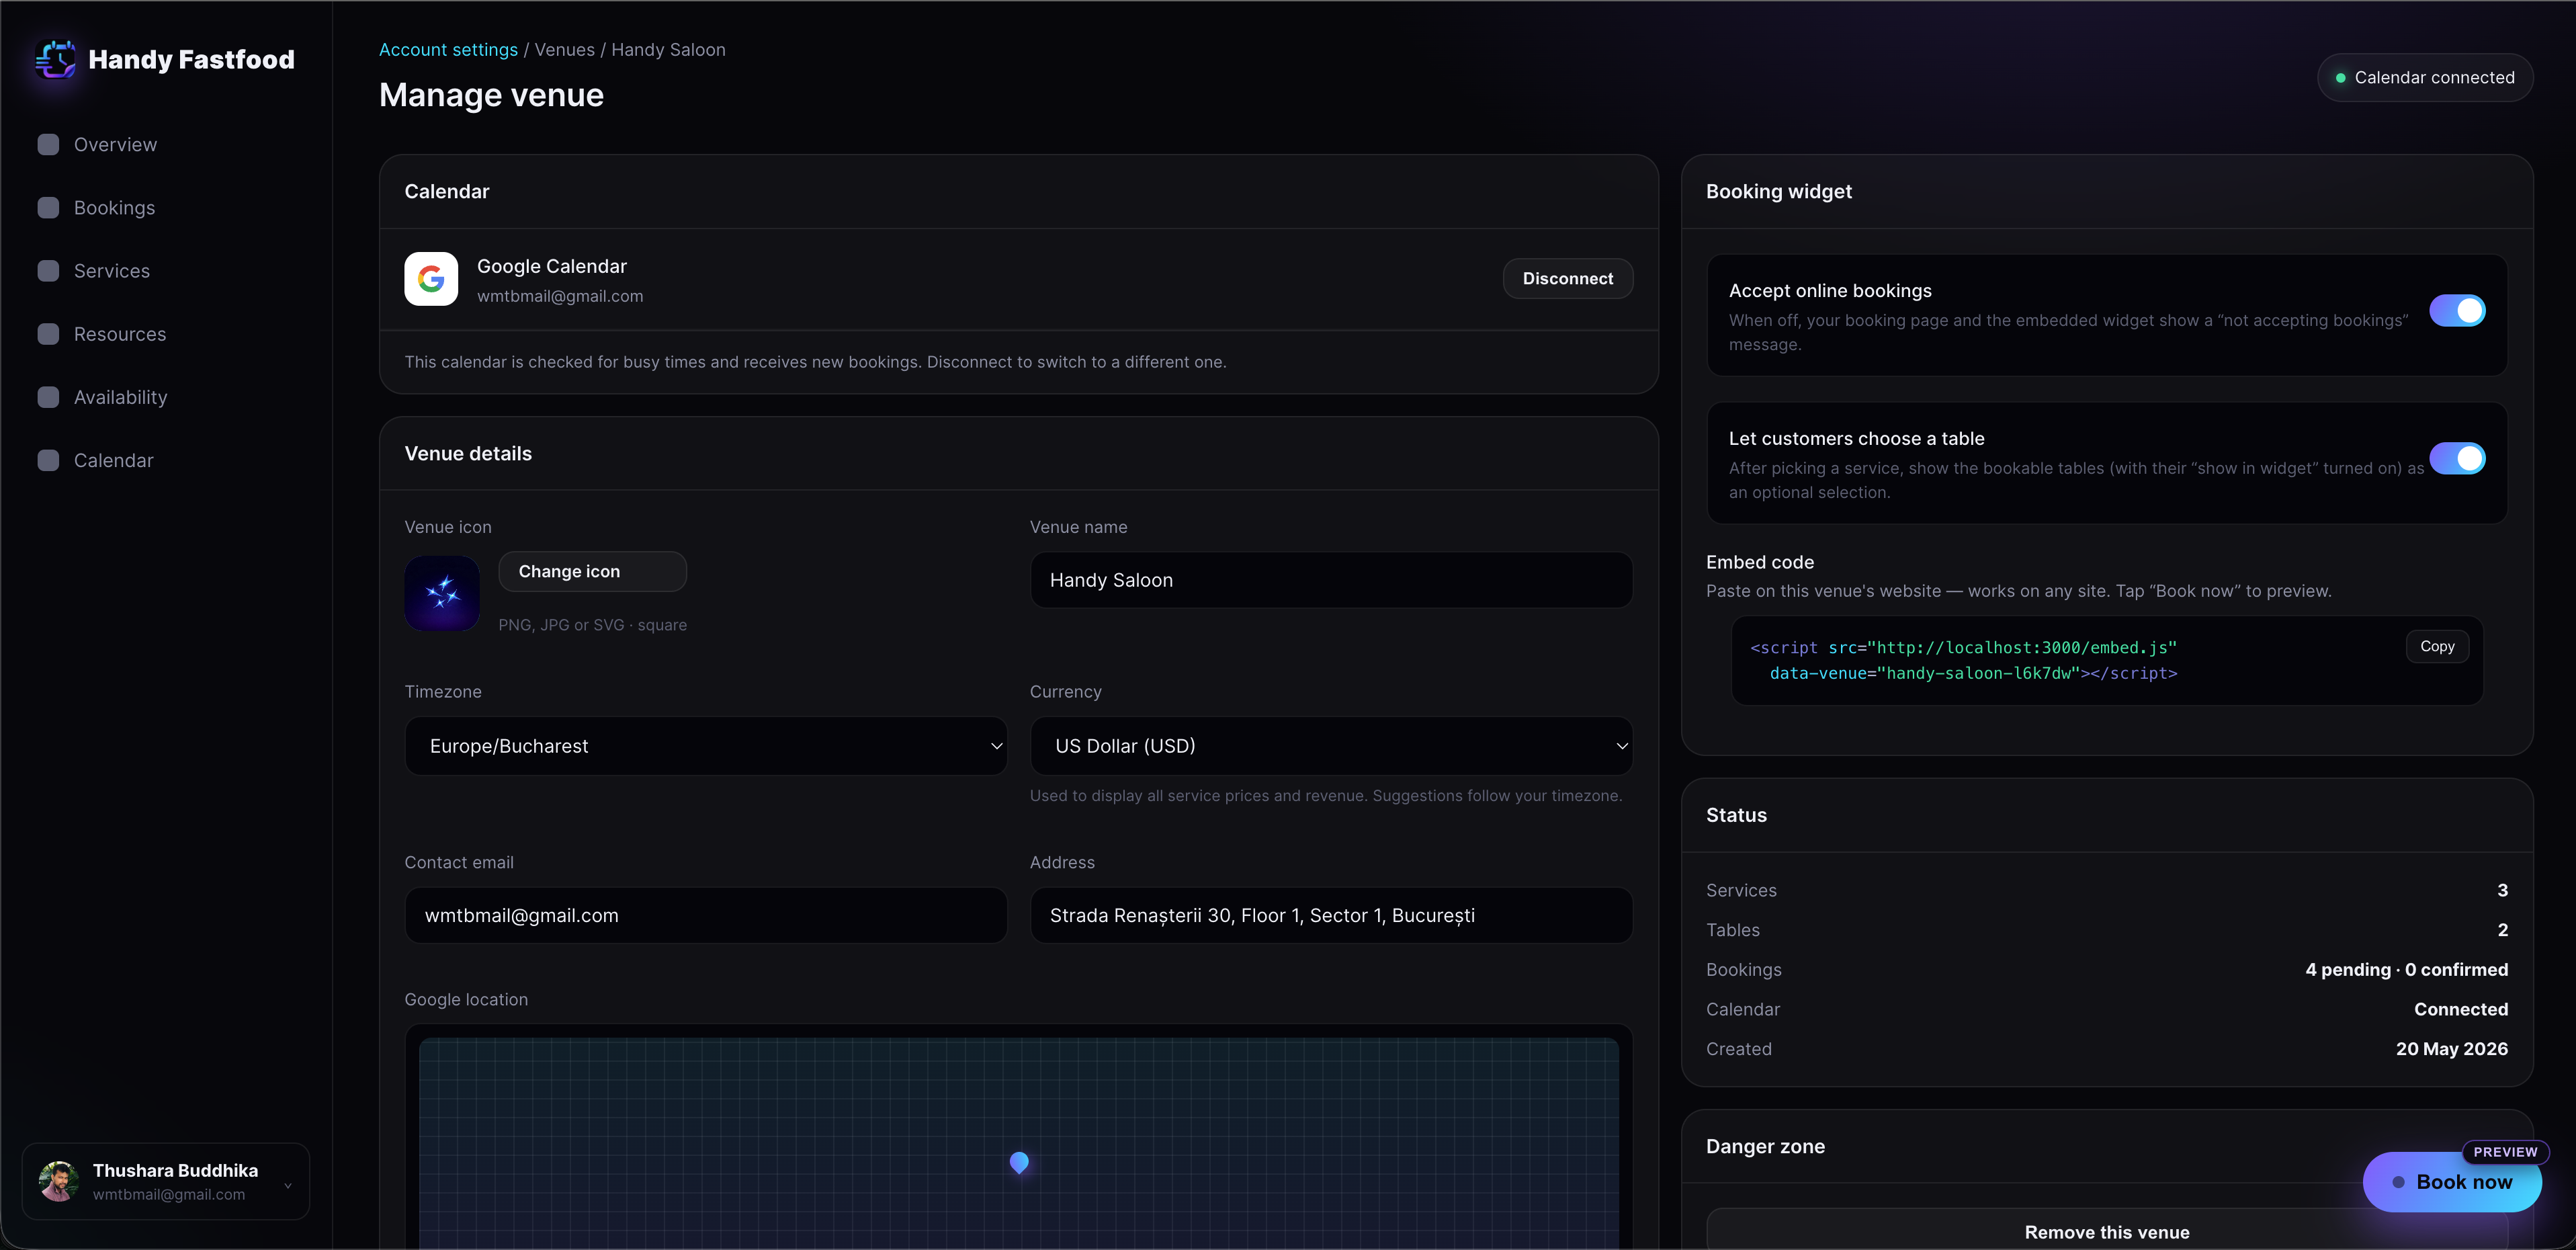This screenshot has width=2576, height=1250.
Task: Click the "20 May 2026" created date
Action: (x=2451, y=1048)
